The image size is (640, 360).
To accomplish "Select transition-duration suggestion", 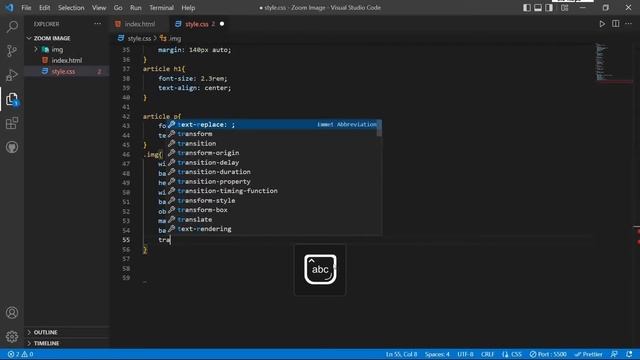I will click(273, 172).
